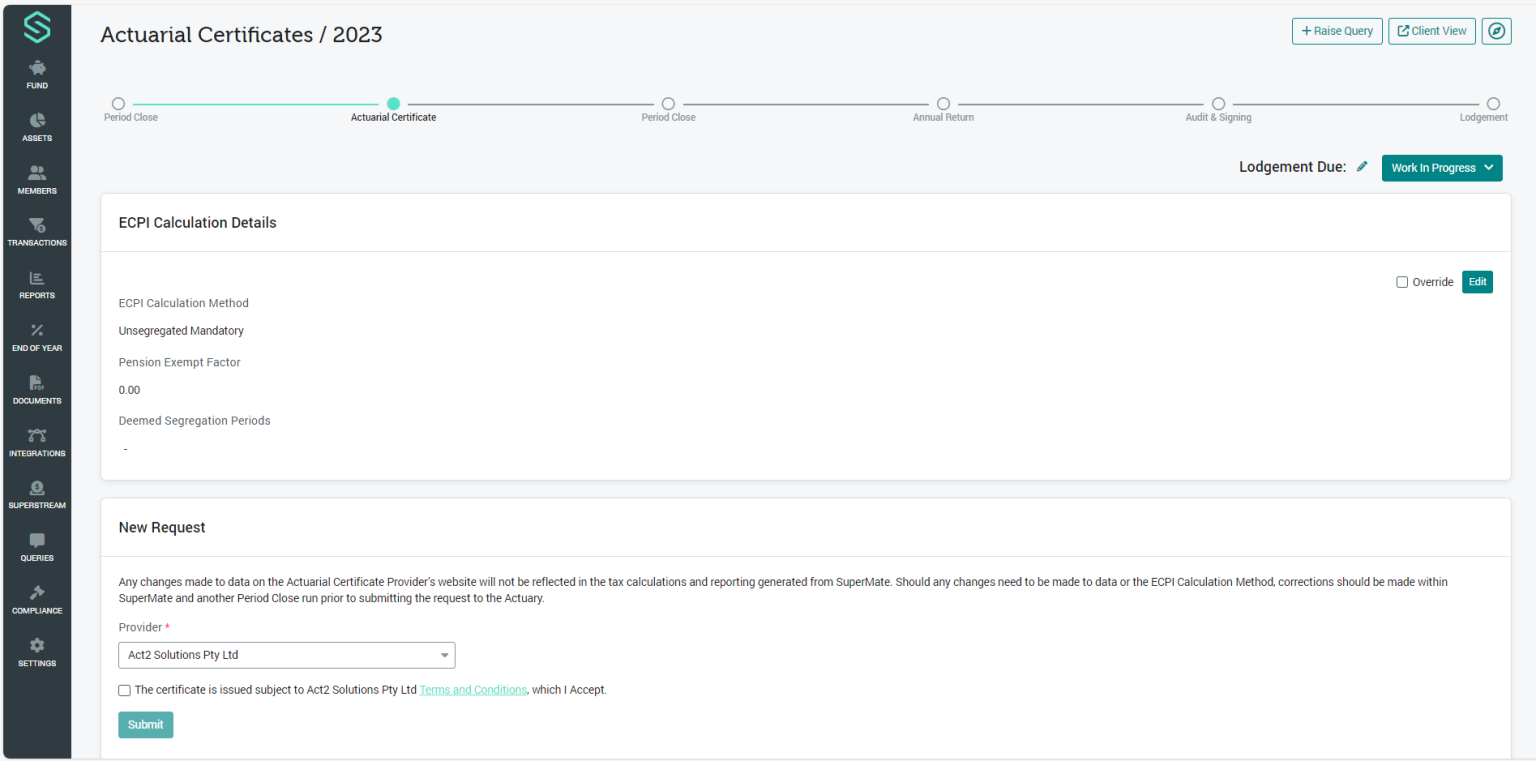The image size is (1536, 761).
Task: Open the Reports sidebar icon
Action: click(37, 279)
